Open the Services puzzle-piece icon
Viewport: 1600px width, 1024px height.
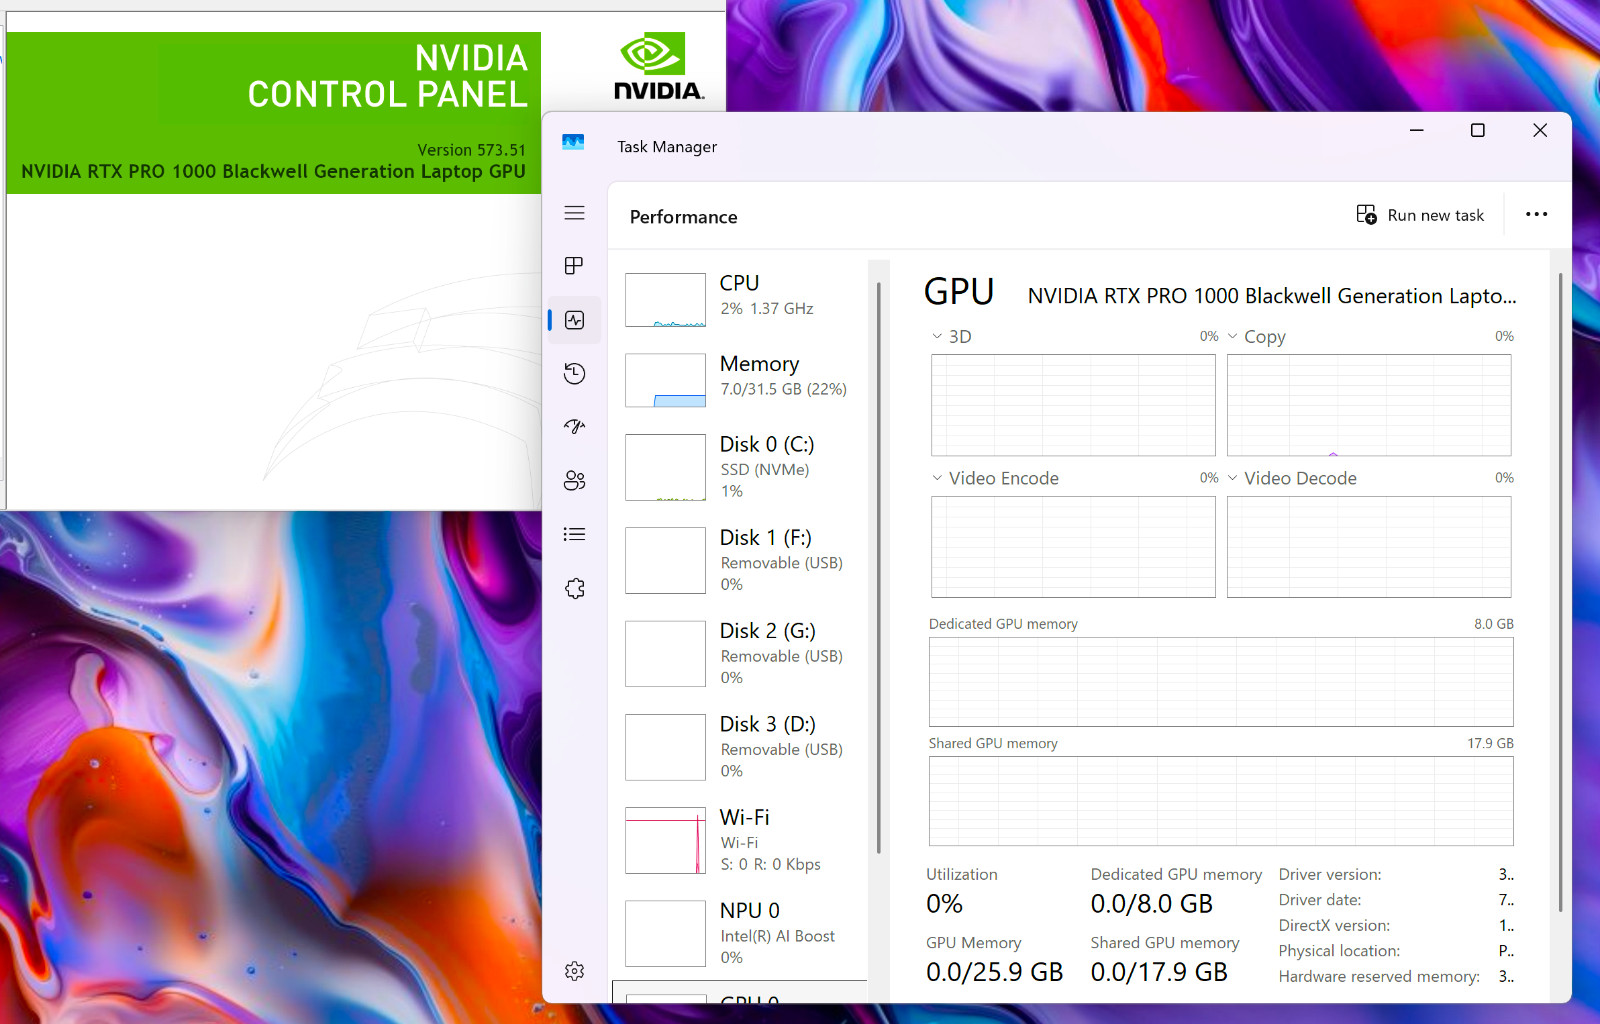(x=574, y=588)
